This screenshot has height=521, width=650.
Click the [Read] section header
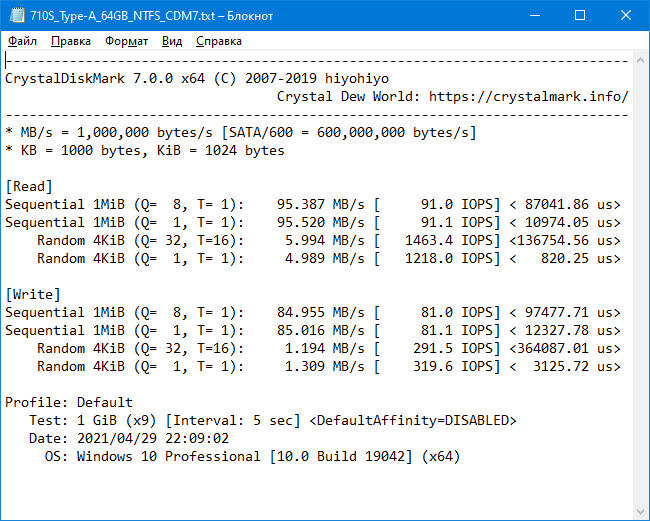(x=29, y=187)
